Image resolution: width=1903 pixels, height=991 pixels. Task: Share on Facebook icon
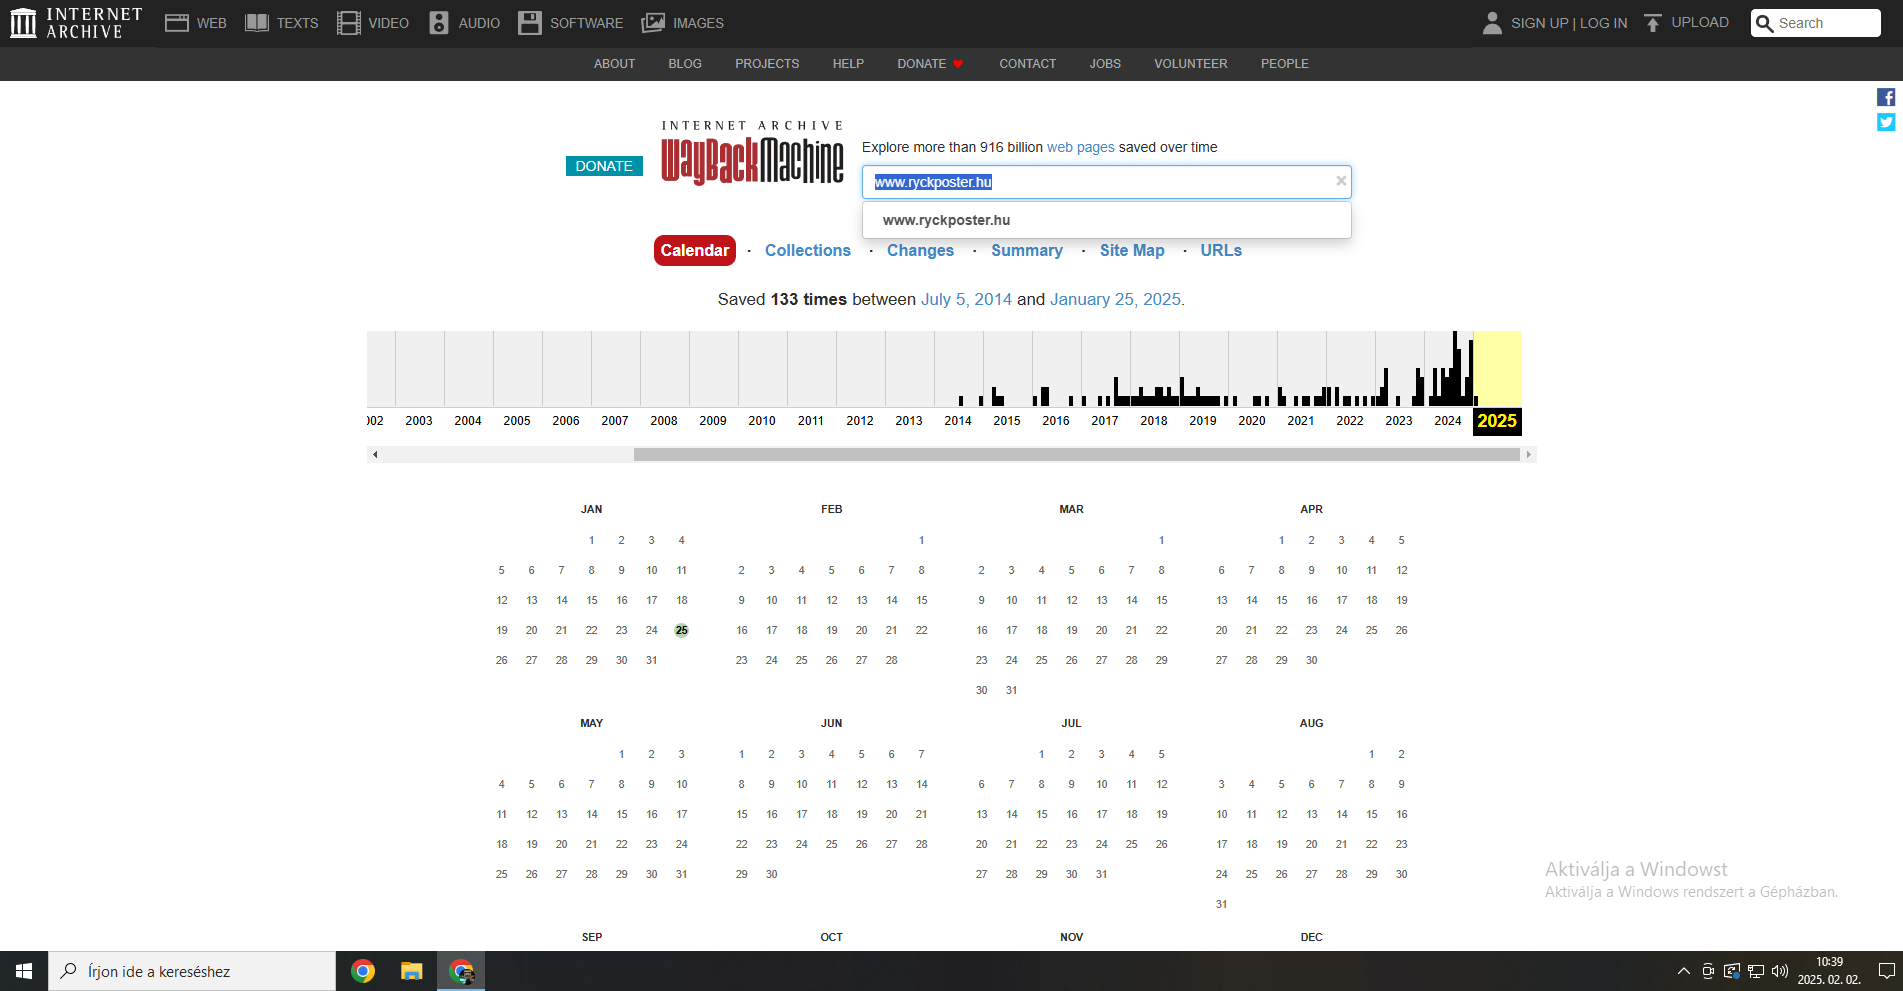1886,97
